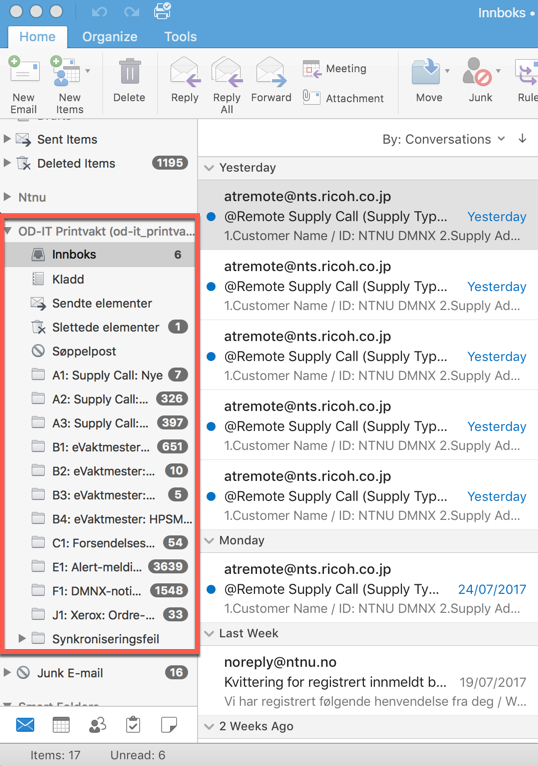Viewport: 538px width, 766px height.
Task: Open folder A1: Supply Call: Nye
Action: [x=100, y=375]
